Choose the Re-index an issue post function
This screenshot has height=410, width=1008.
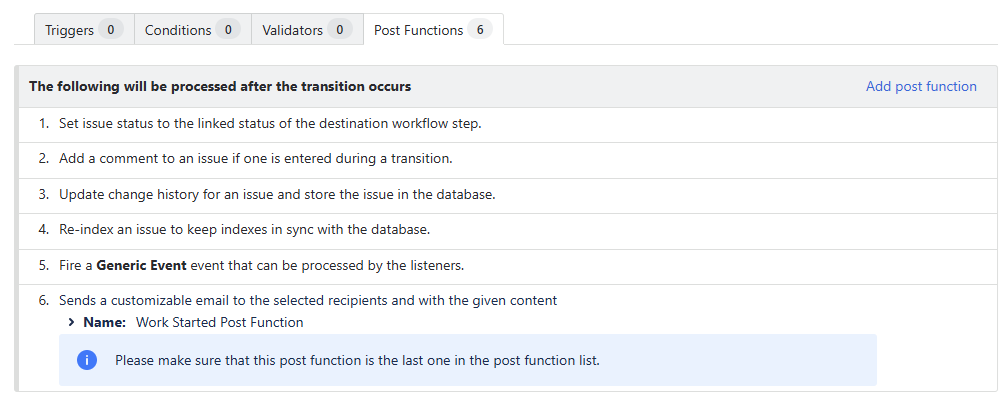coord(244,229)
